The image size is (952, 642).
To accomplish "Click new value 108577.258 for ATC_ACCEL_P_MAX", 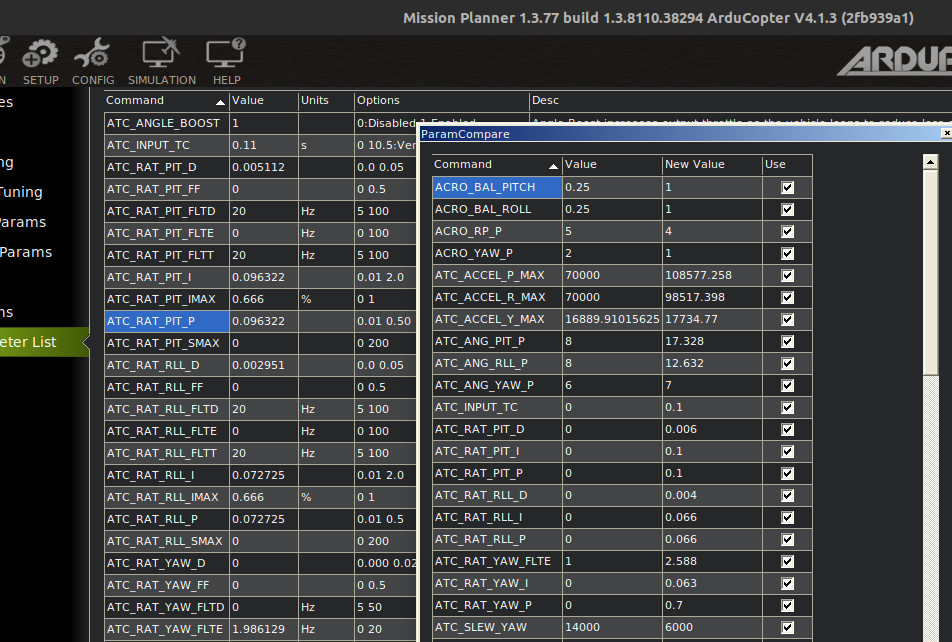I will [x=712, y=275].
